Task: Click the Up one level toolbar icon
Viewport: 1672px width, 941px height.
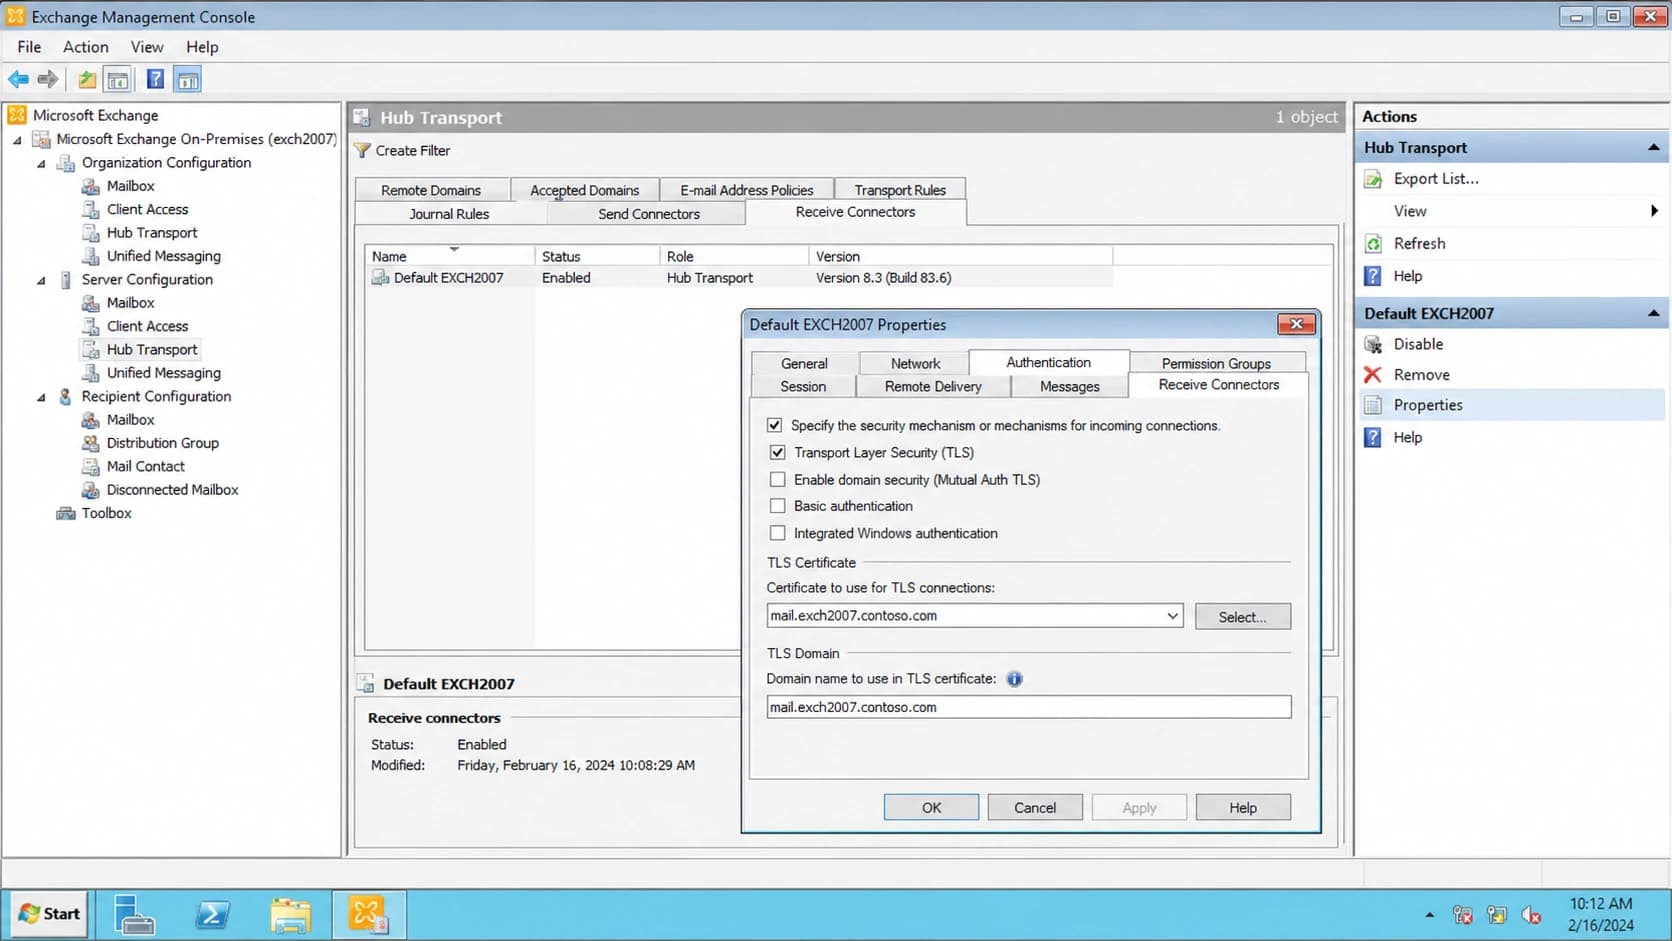Action: coord(87,79)
